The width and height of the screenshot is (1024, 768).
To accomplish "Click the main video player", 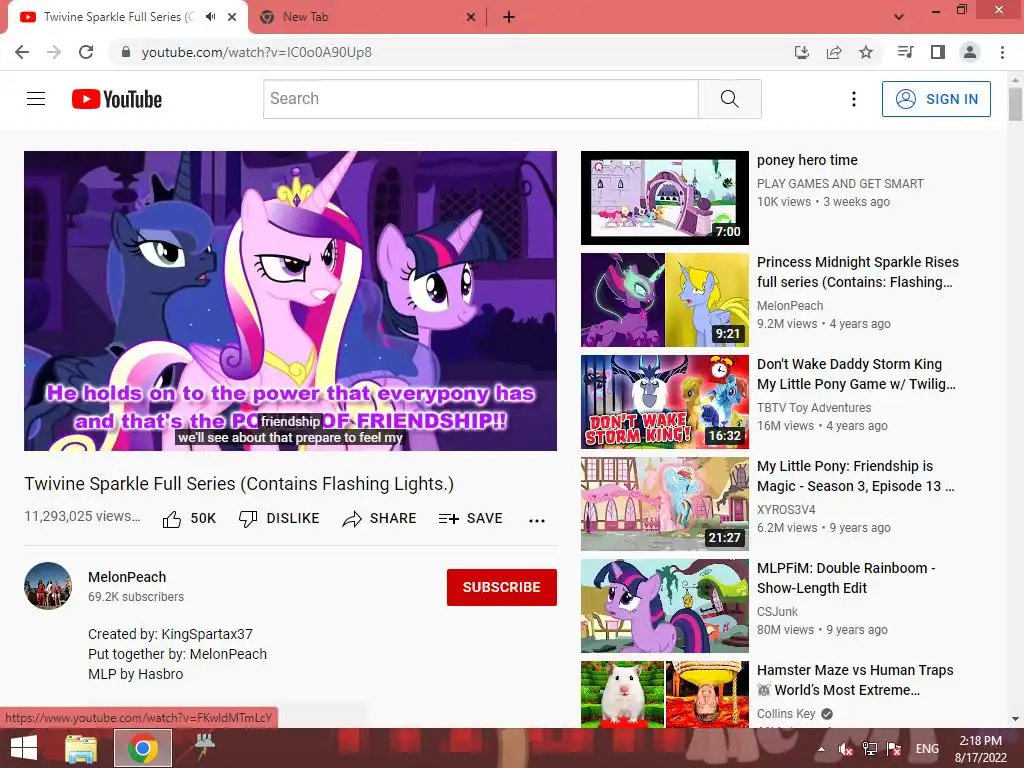I will click(x=291, y=300).
